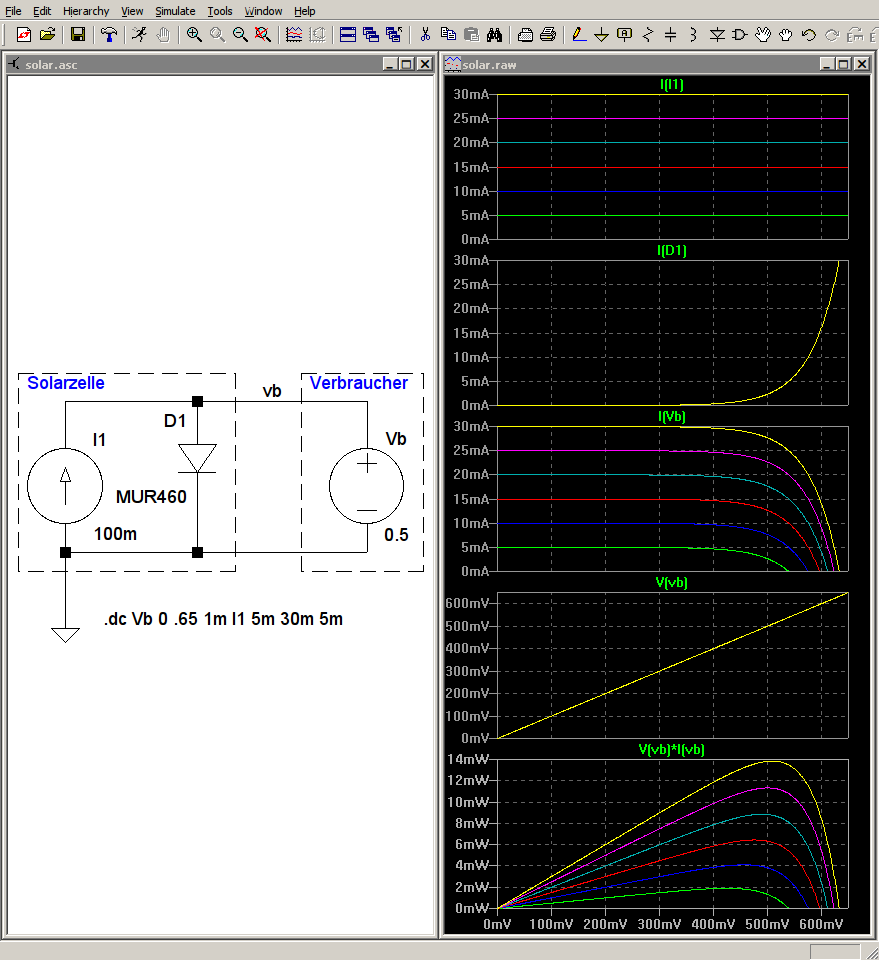Select the Move open-hand tool

pos(763,34)
